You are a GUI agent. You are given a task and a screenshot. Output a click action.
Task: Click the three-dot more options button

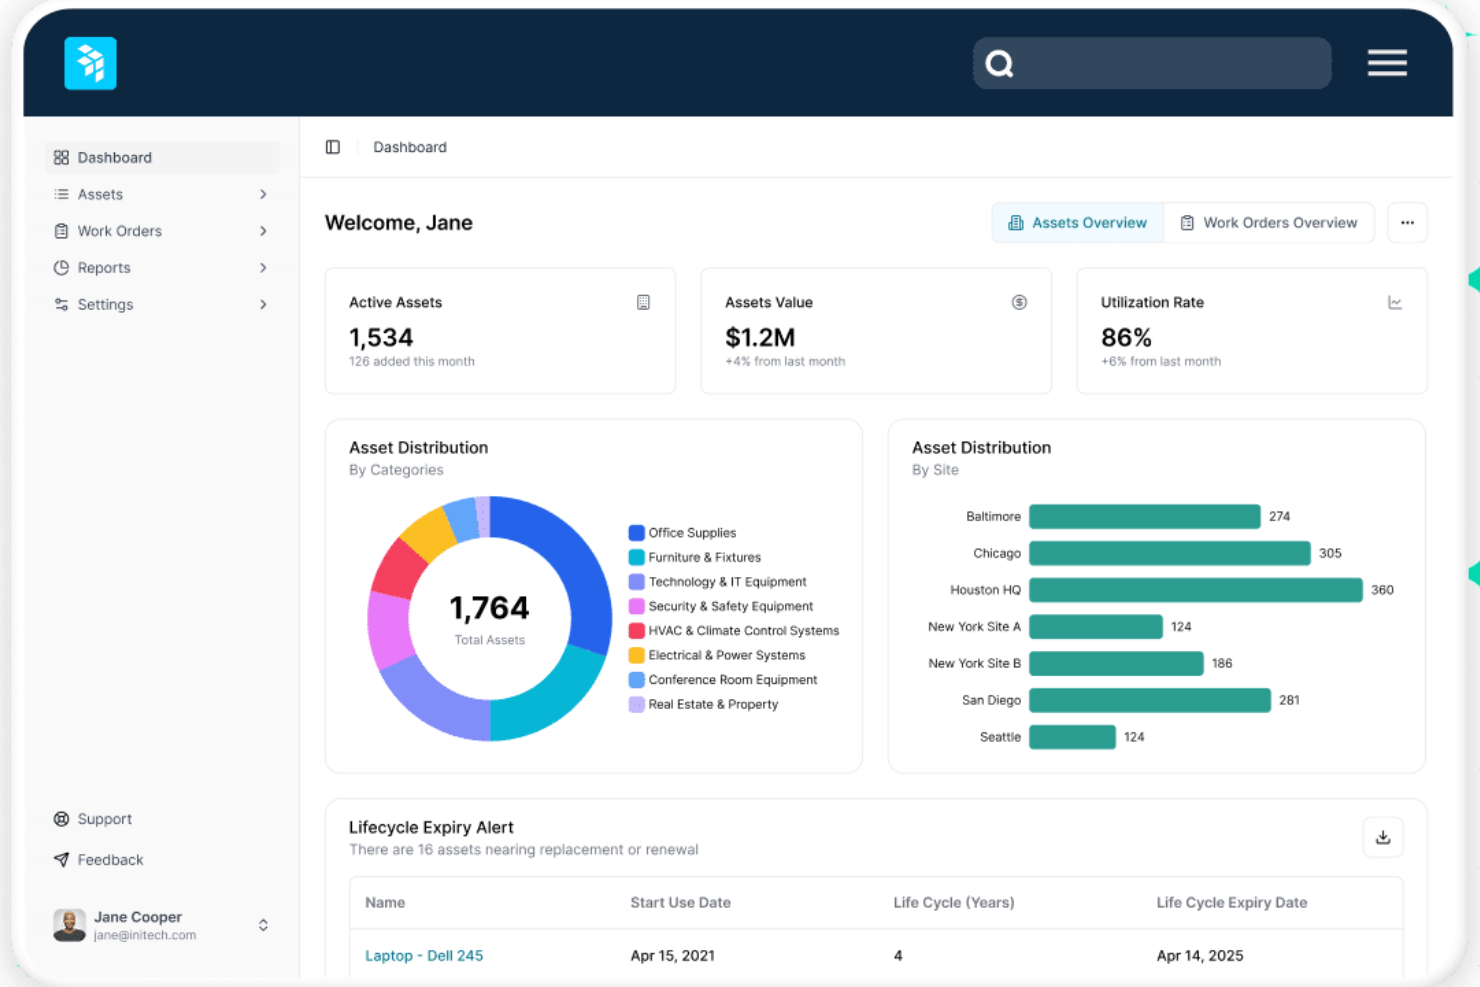1407,222
